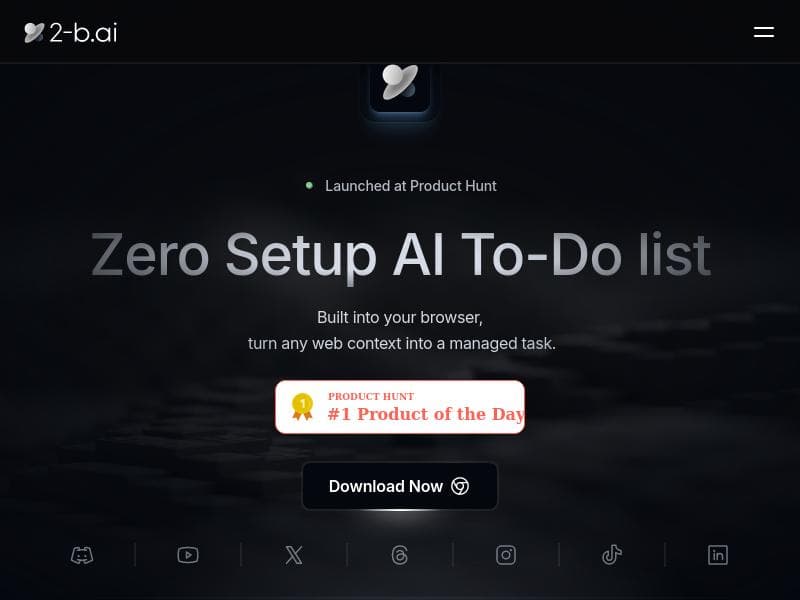Click the large glowing app icon tile

tap(400, 87)
